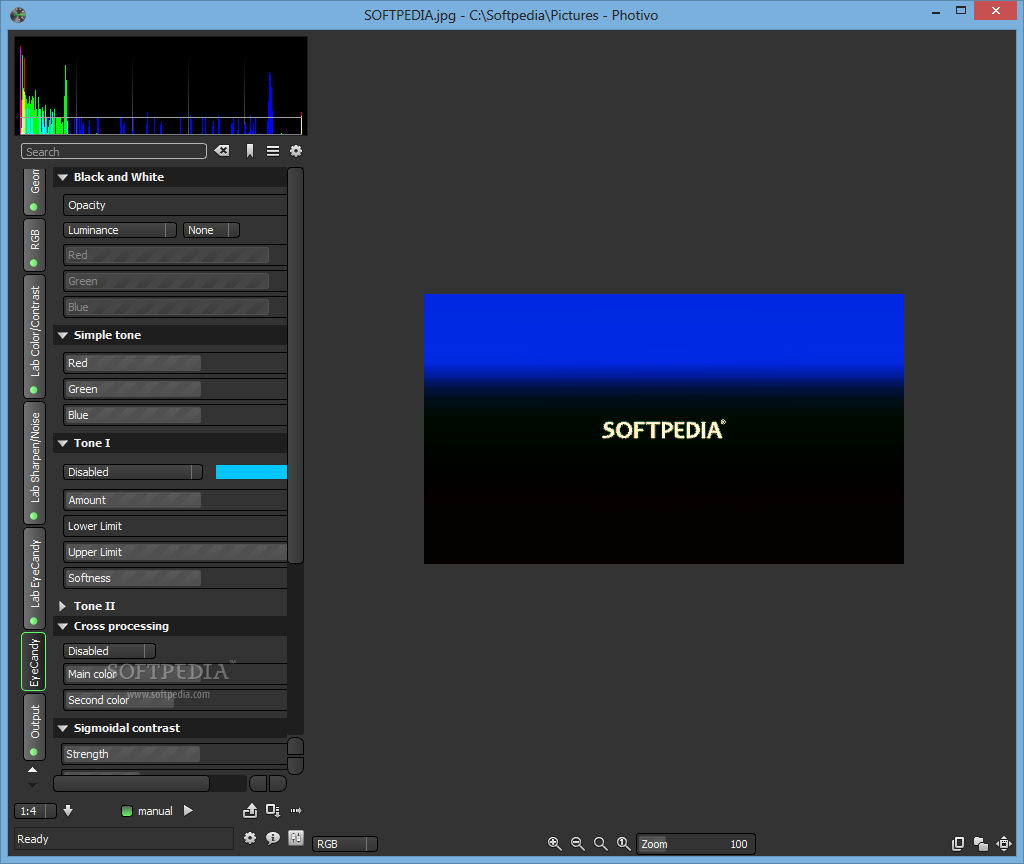
Task: Click the down arrow beside 1:4 selector
Action: [x=68, y=810]
